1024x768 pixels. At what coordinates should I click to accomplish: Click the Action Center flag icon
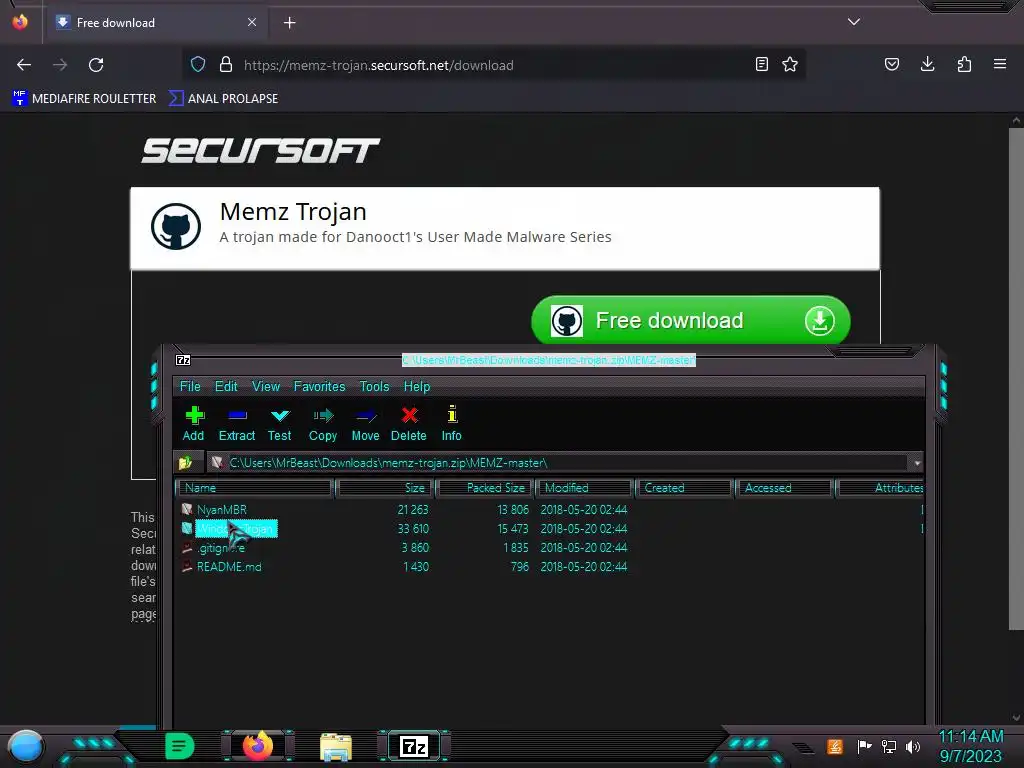pyautogui.click(x=865, y=746)
